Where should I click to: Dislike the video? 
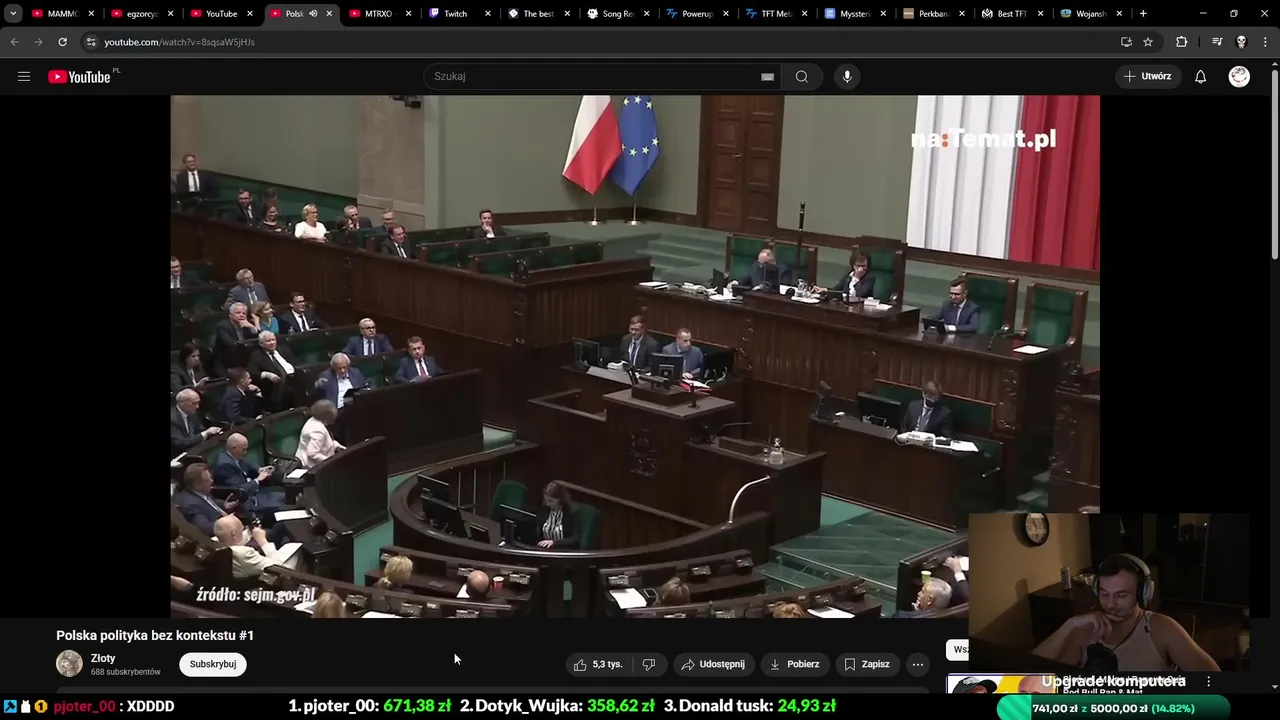[649, 664]
